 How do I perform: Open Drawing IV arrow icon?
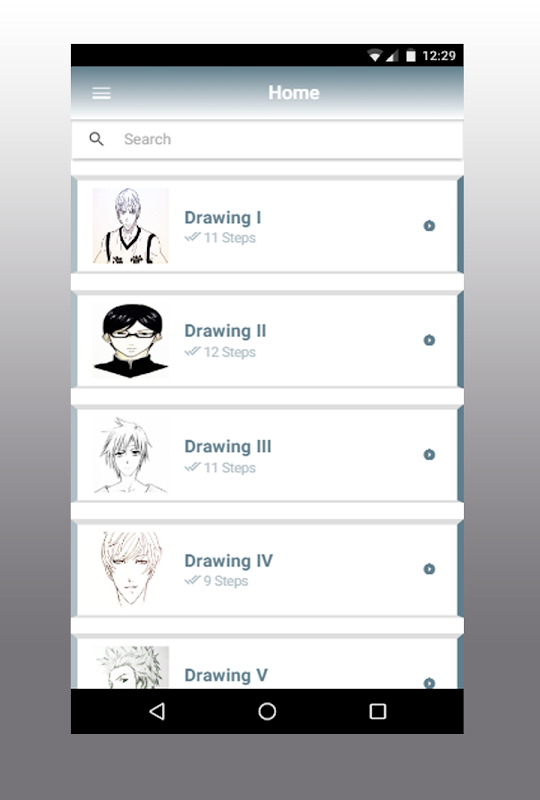(x=429, y=568)
